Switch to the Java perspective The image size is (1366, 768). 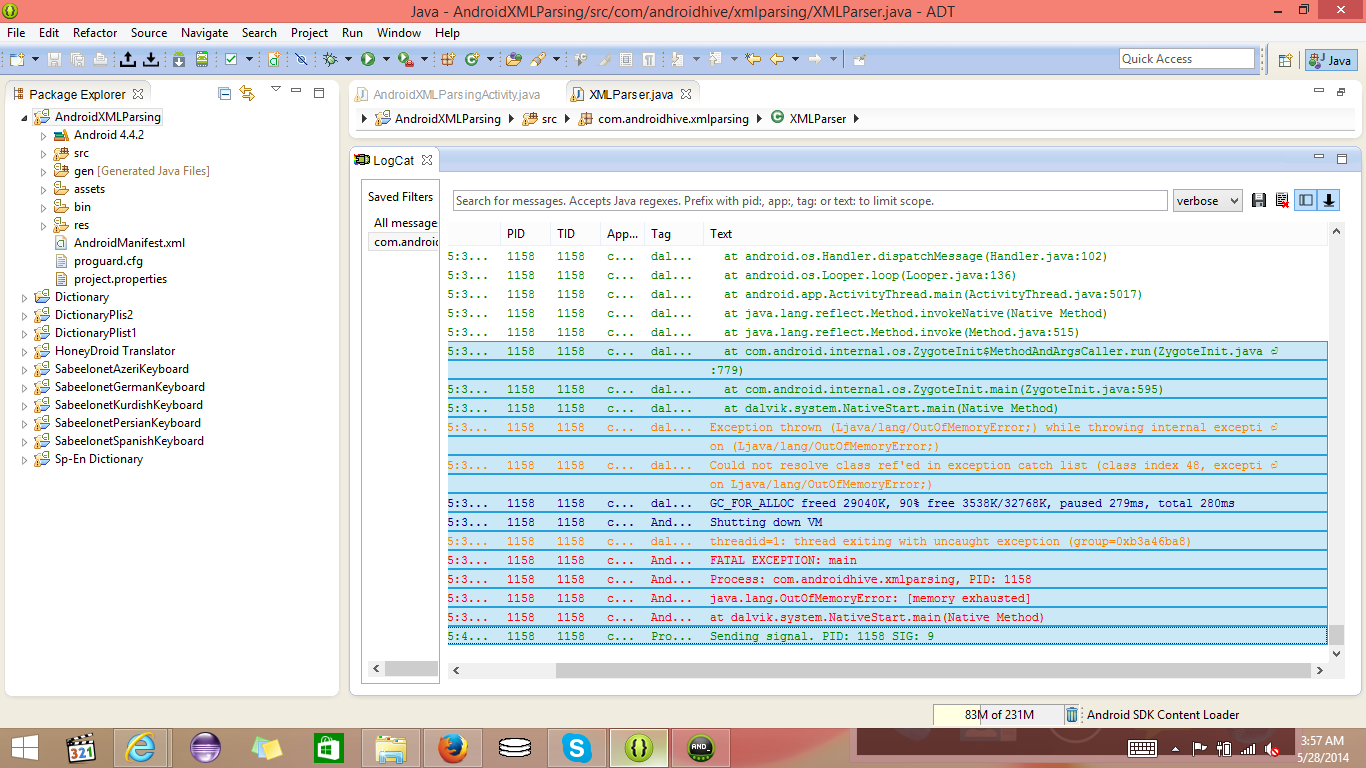tap(1331, 60)
